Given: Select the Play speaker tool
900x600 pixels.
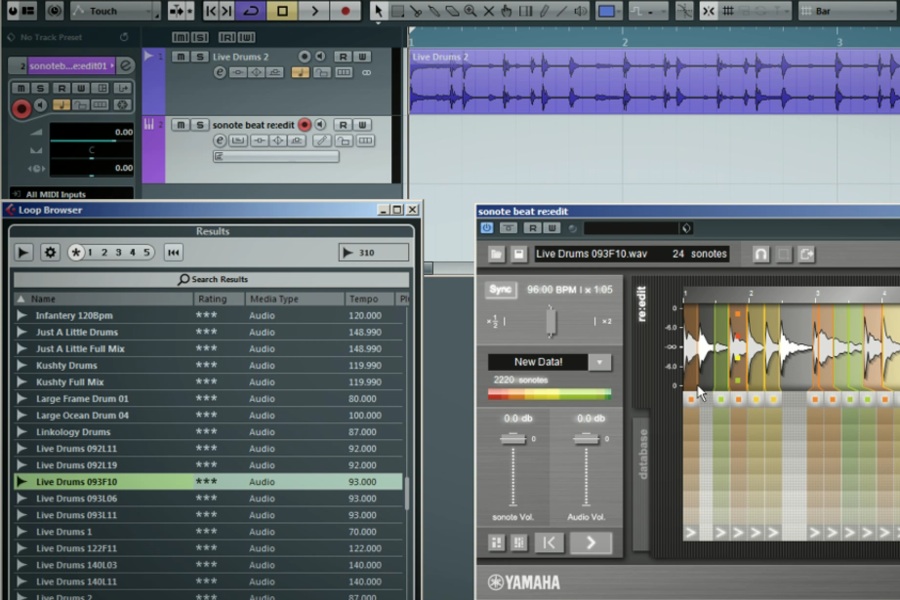Looking at the screenshot, I should tap(580, 11).
